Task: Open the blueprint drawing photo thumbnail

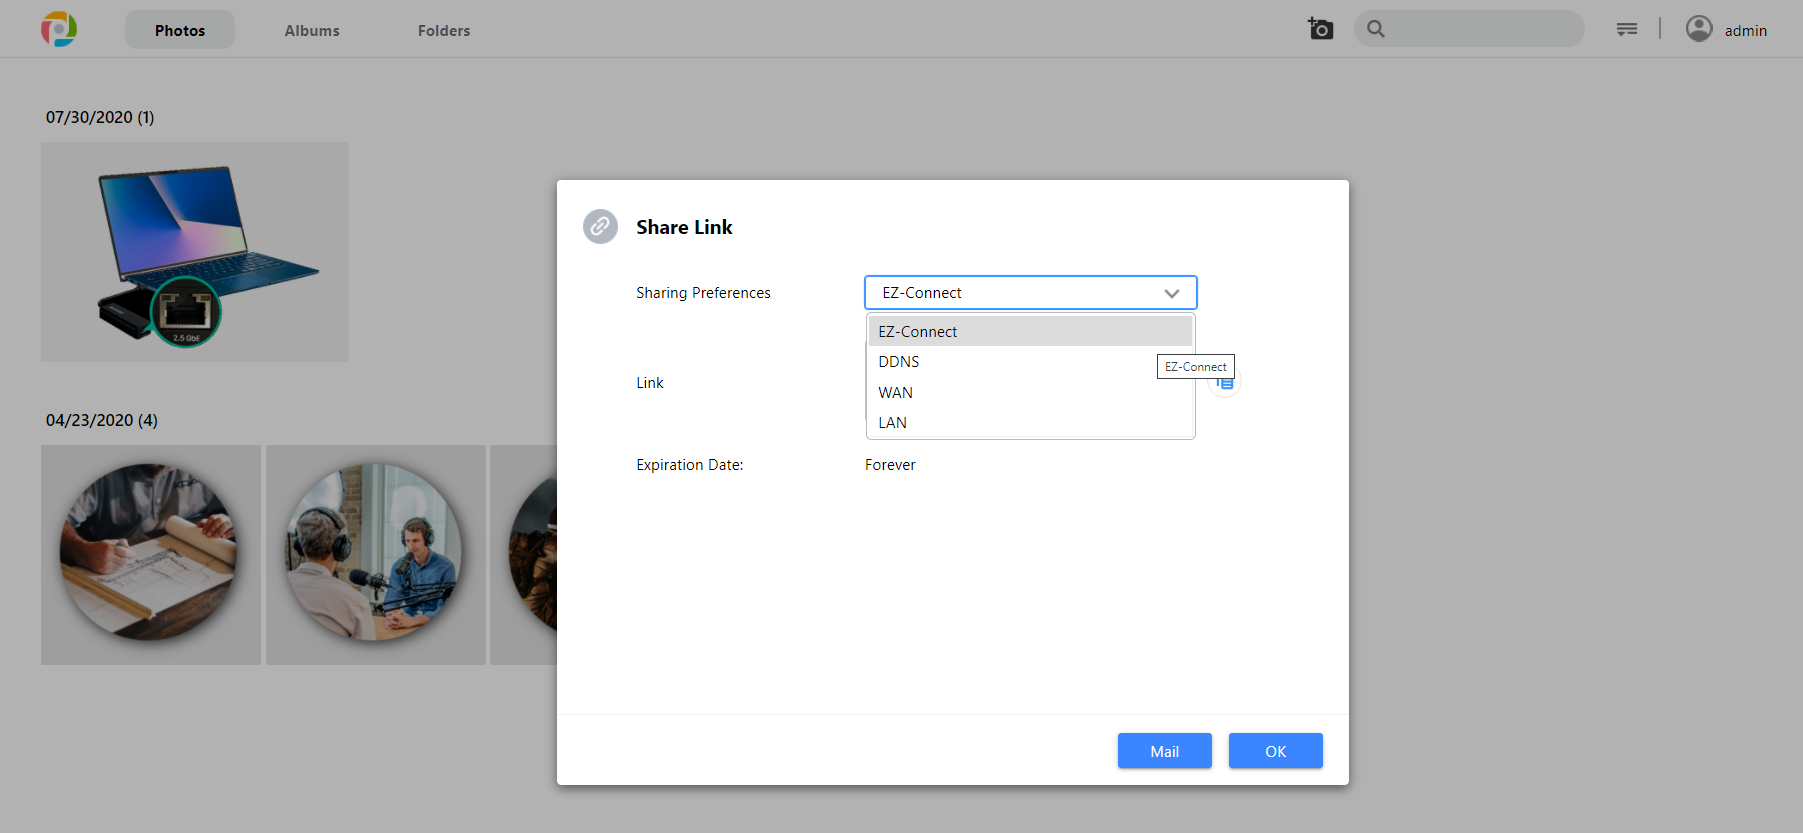Action: (151, 555)
